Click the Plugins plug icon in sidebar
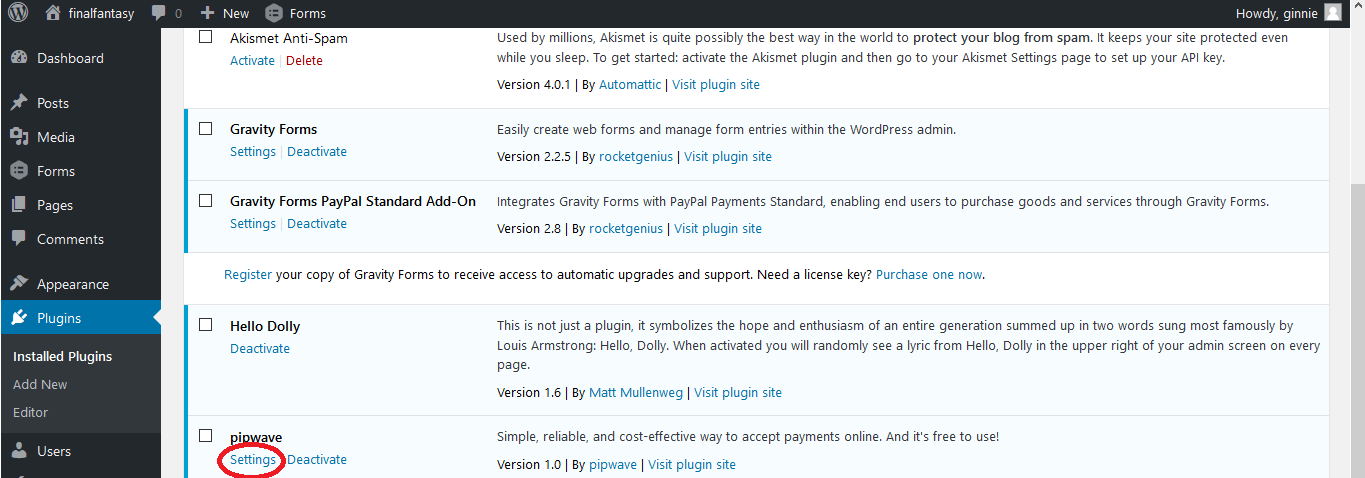Viewport: 1365px width, 478px height. 19,318
